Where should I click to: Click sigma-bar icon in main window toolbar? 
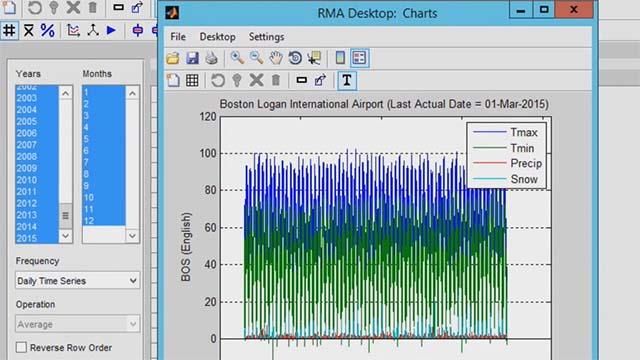pos(29,31)
